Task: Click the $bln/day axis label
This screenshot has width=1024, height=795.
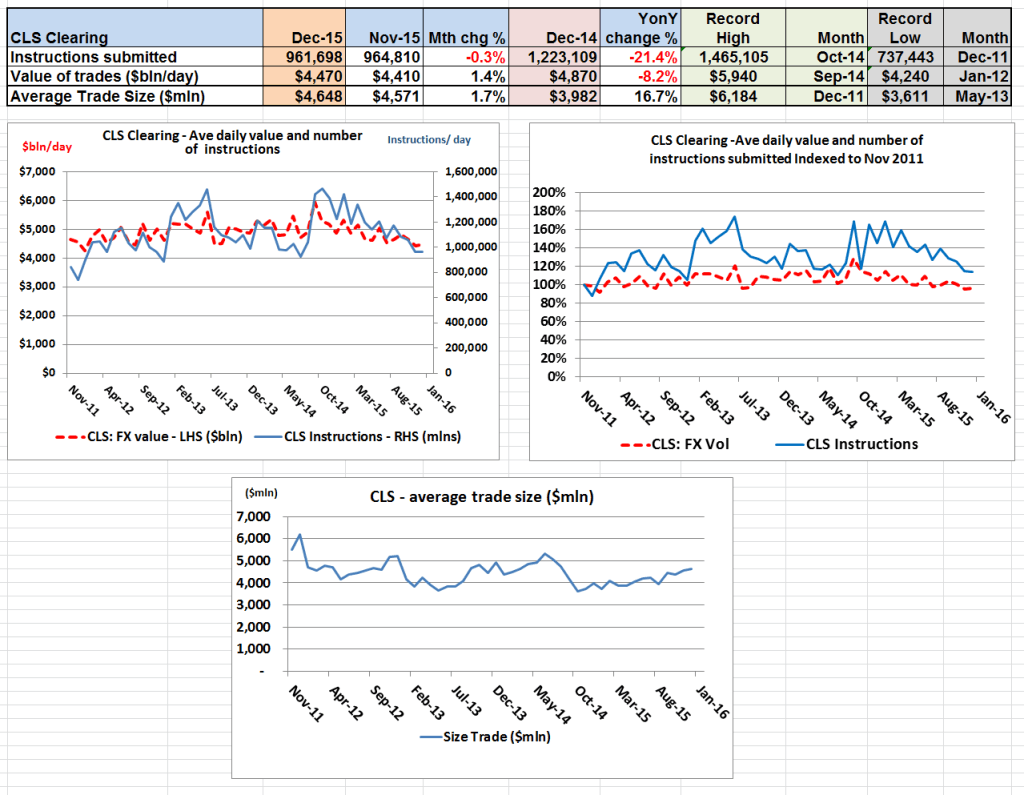Action: click(x=47, y=146)
